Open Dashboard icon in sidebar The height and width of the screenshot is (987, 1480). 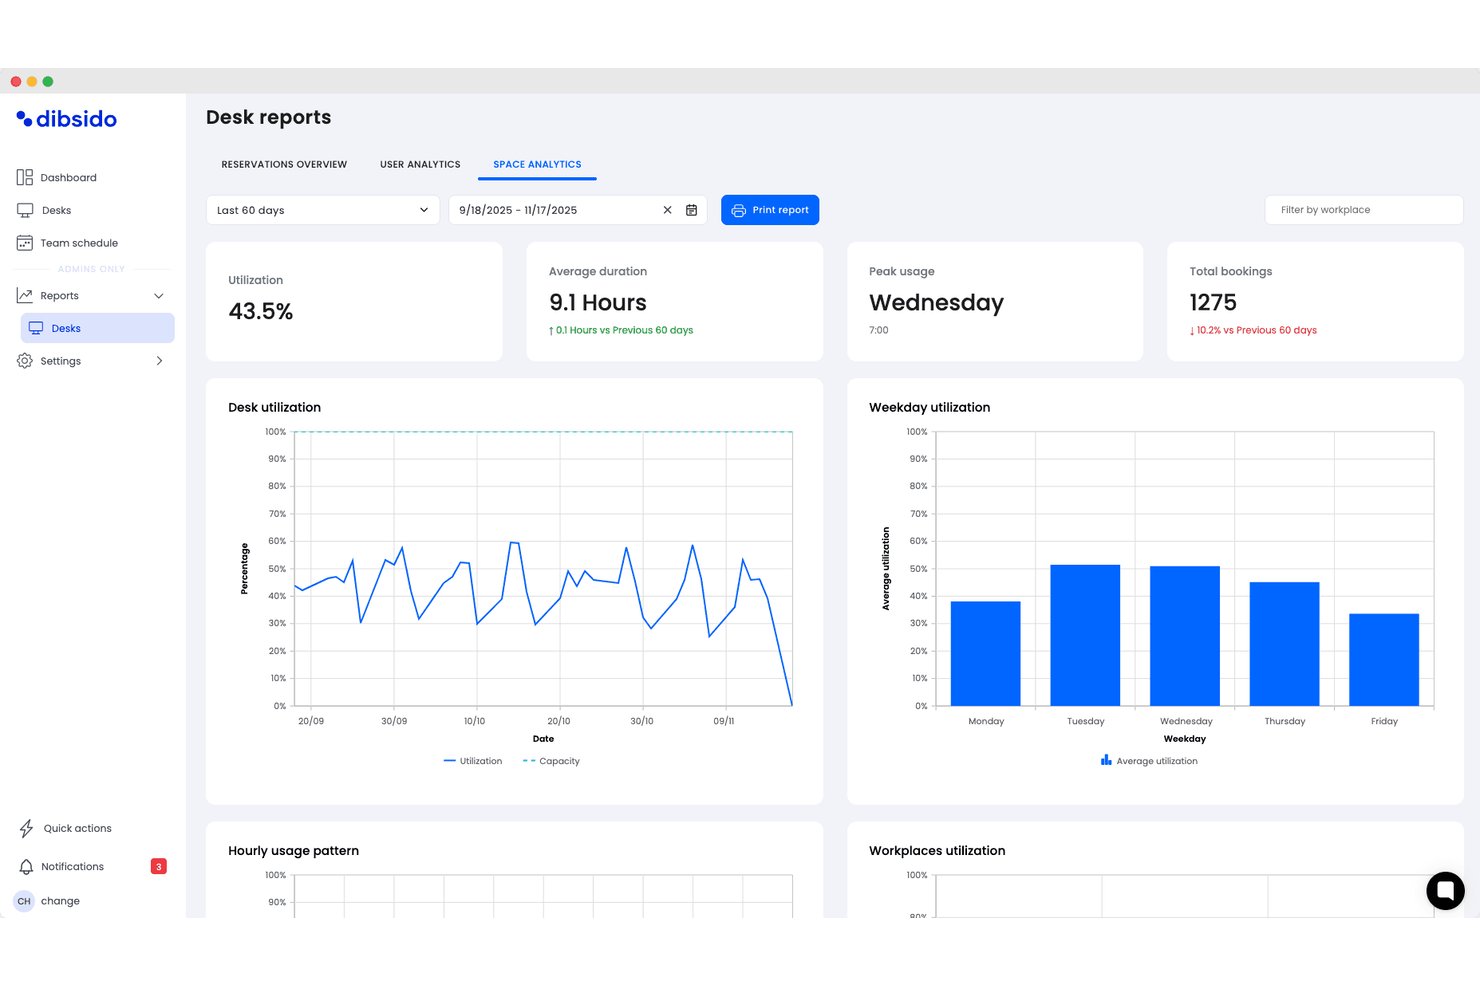coord(25,177)
